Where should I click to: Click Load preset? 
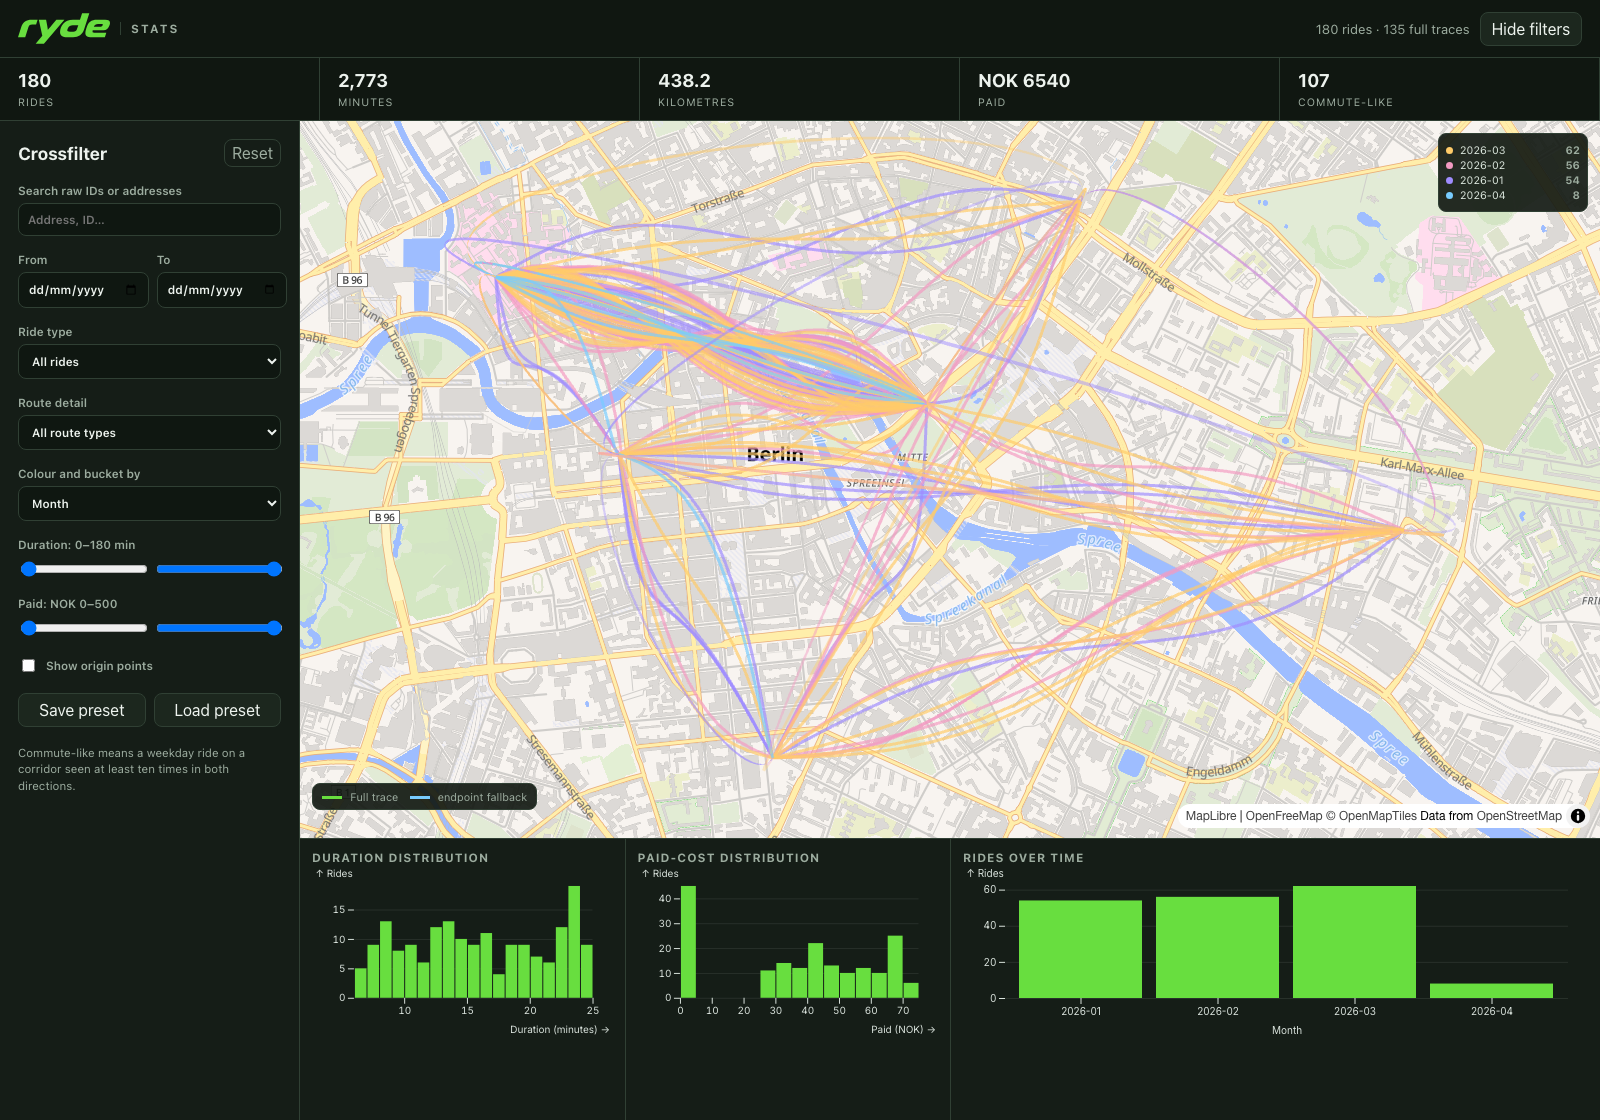pos(217,710)
